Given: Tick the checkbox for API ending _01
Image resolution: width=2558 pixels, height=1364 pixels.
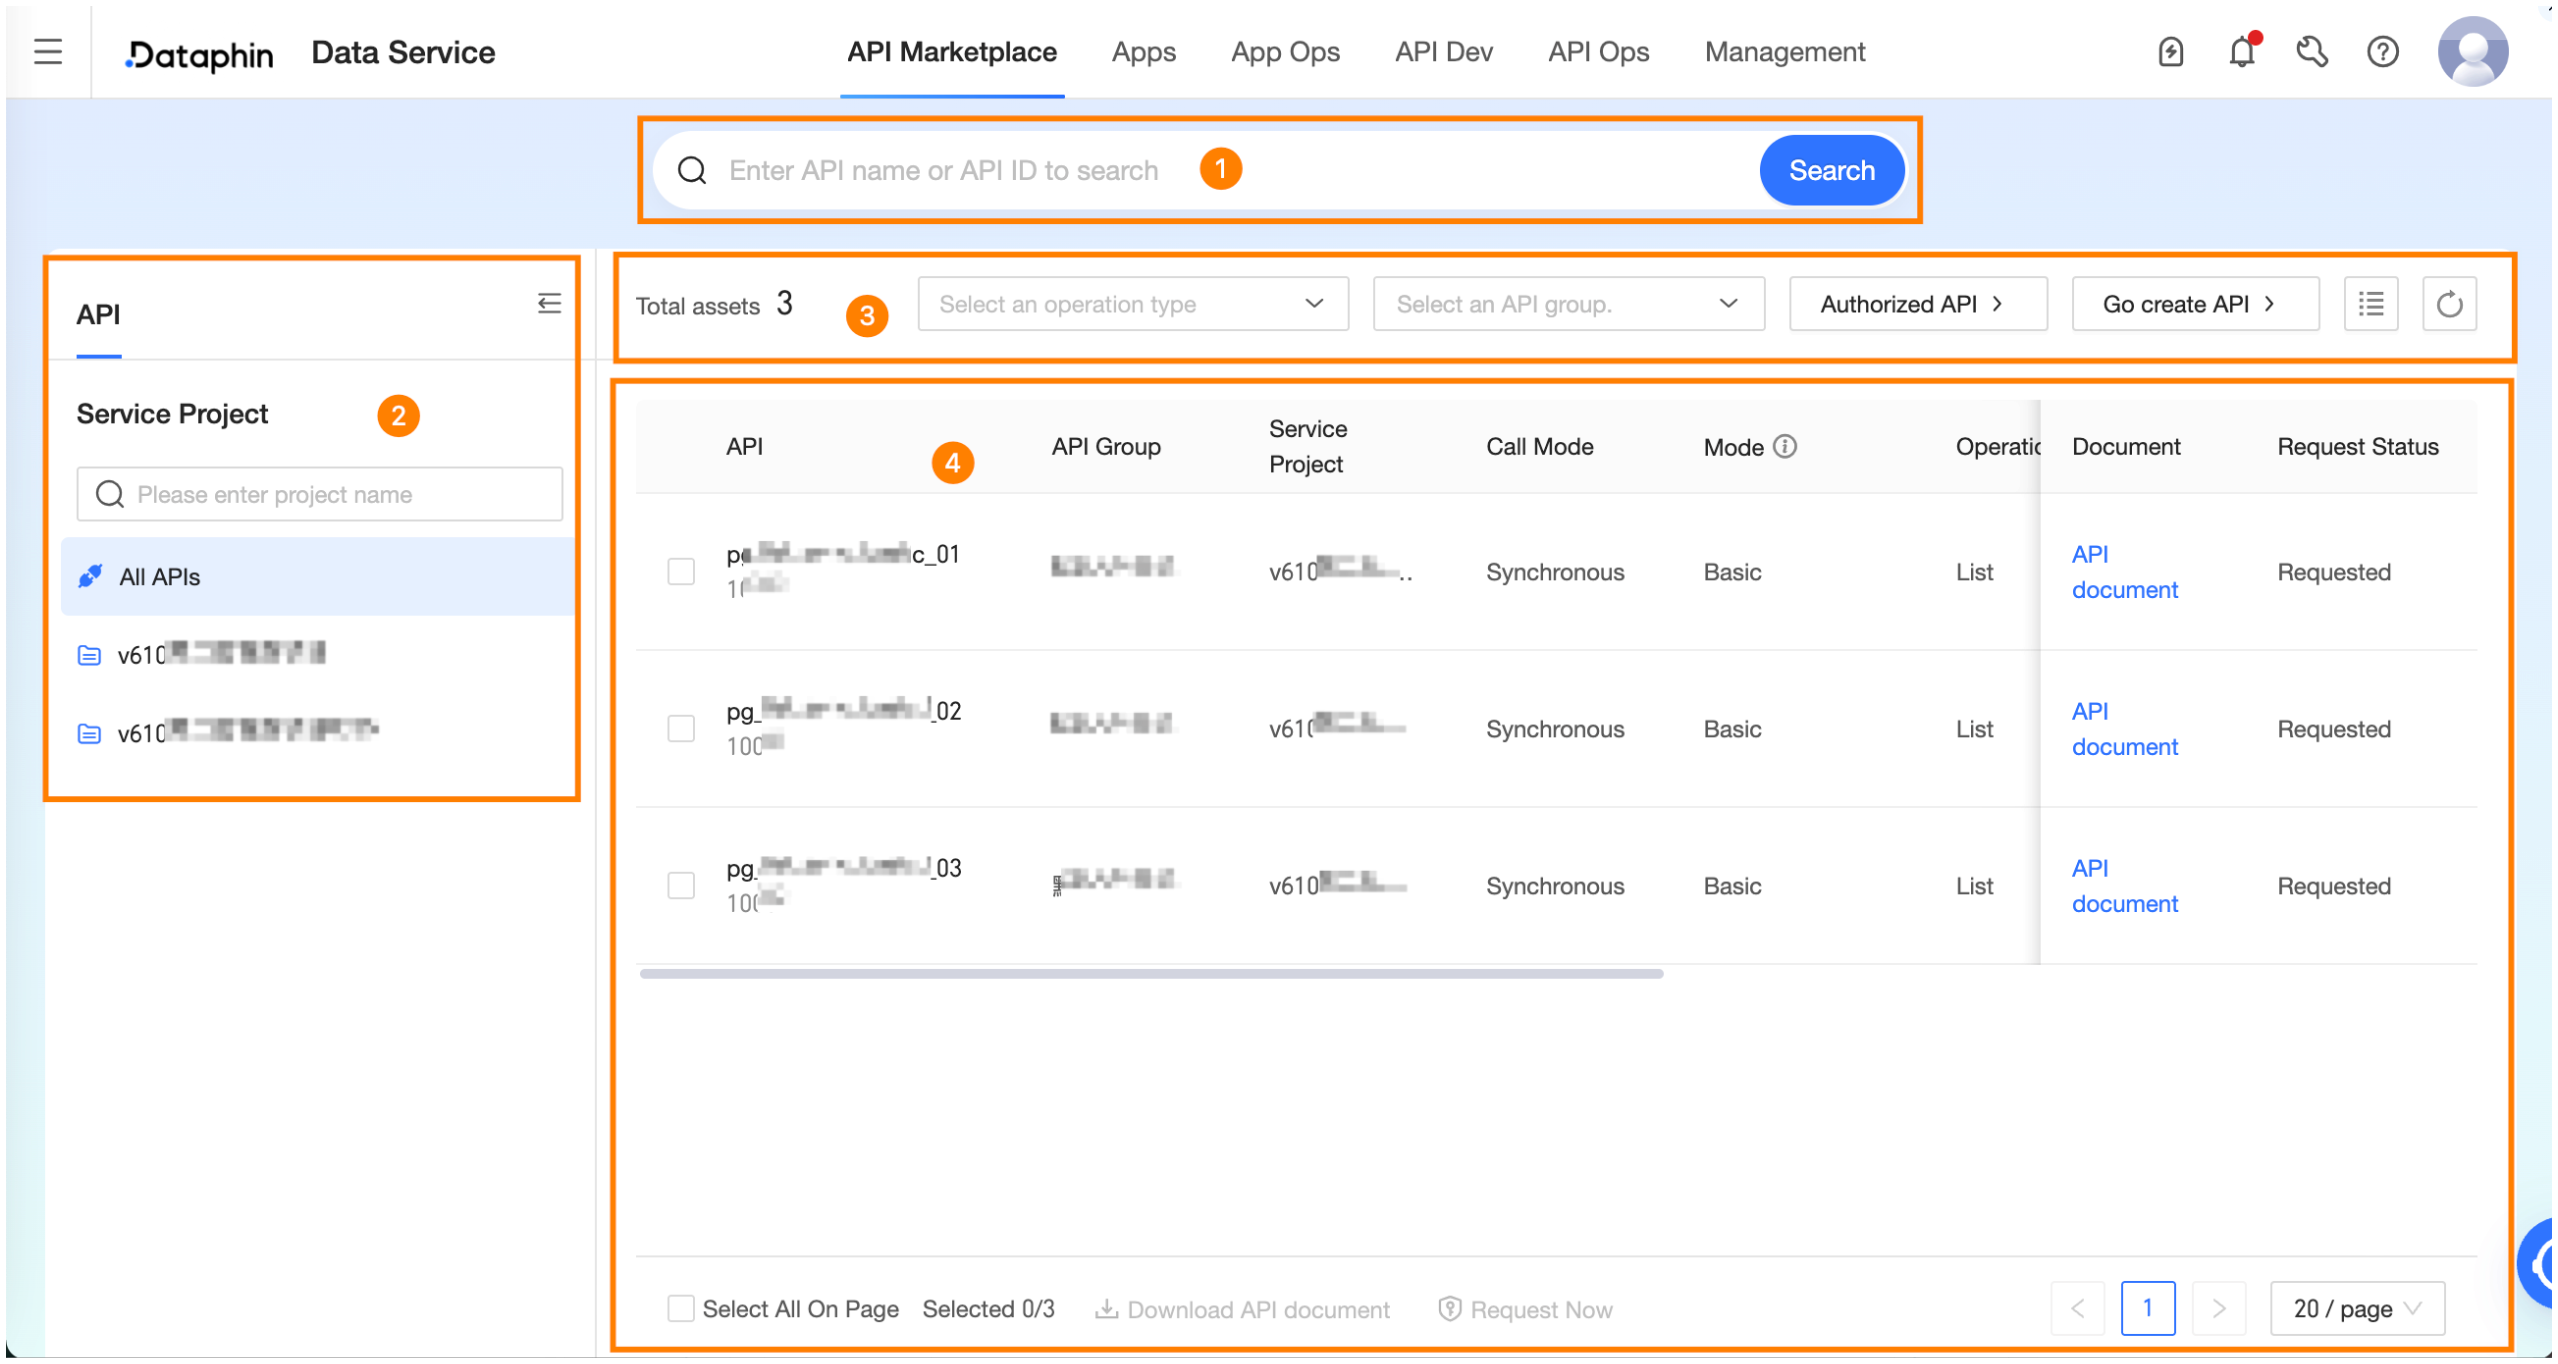Looking at the screenshot, I should point(681,572).
